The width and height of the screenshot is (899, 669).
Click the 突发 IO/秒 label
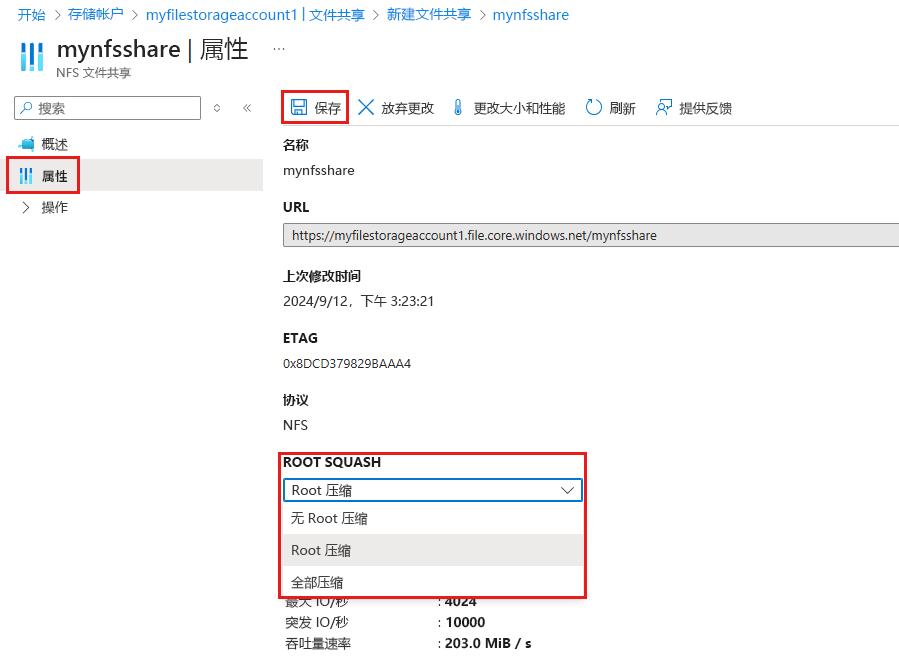[316, 622]
